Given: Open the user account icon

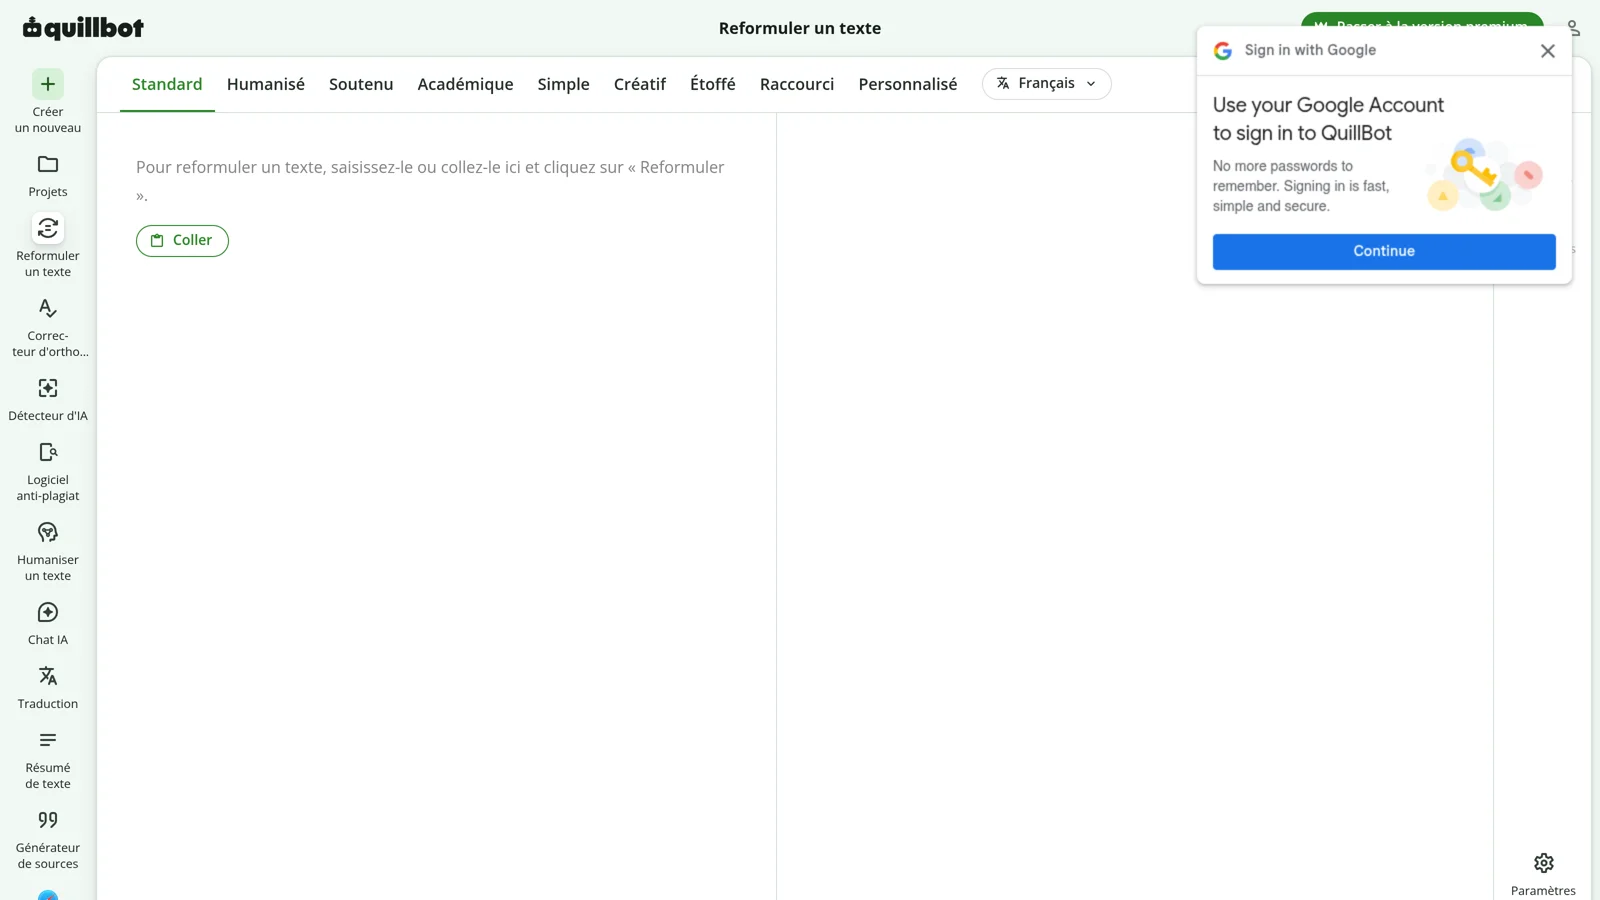Looking at the screenshot, I should point(1573,28).
